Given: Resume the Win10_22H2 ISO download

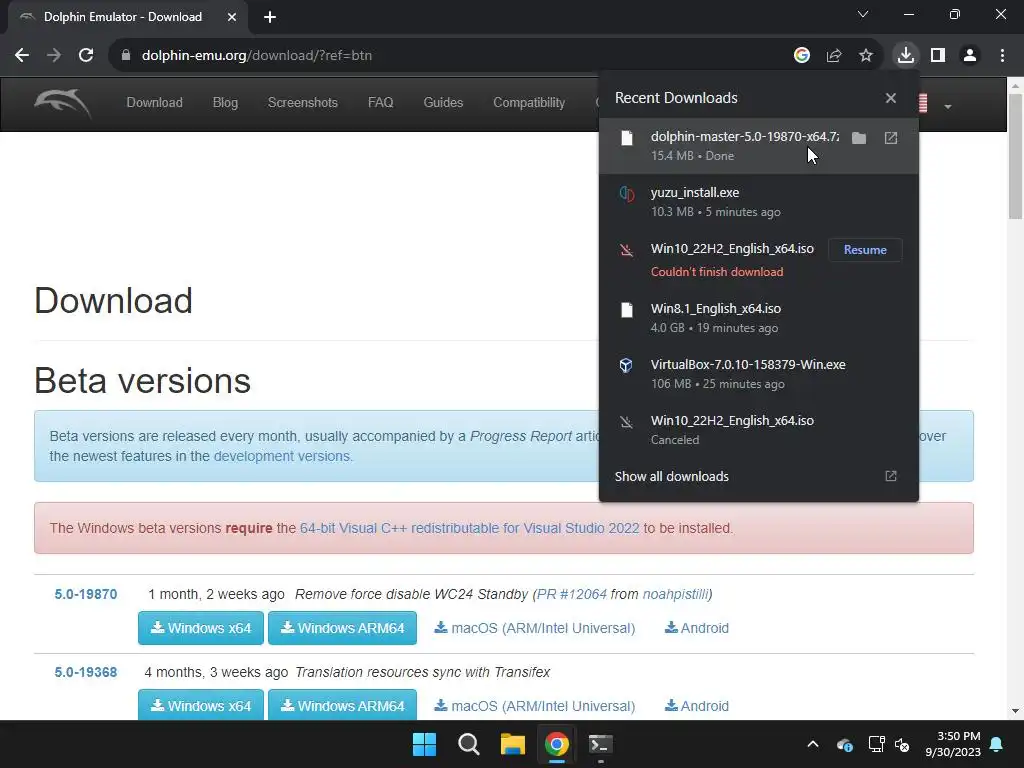Looking at the screenshot, I should [865, 250].
